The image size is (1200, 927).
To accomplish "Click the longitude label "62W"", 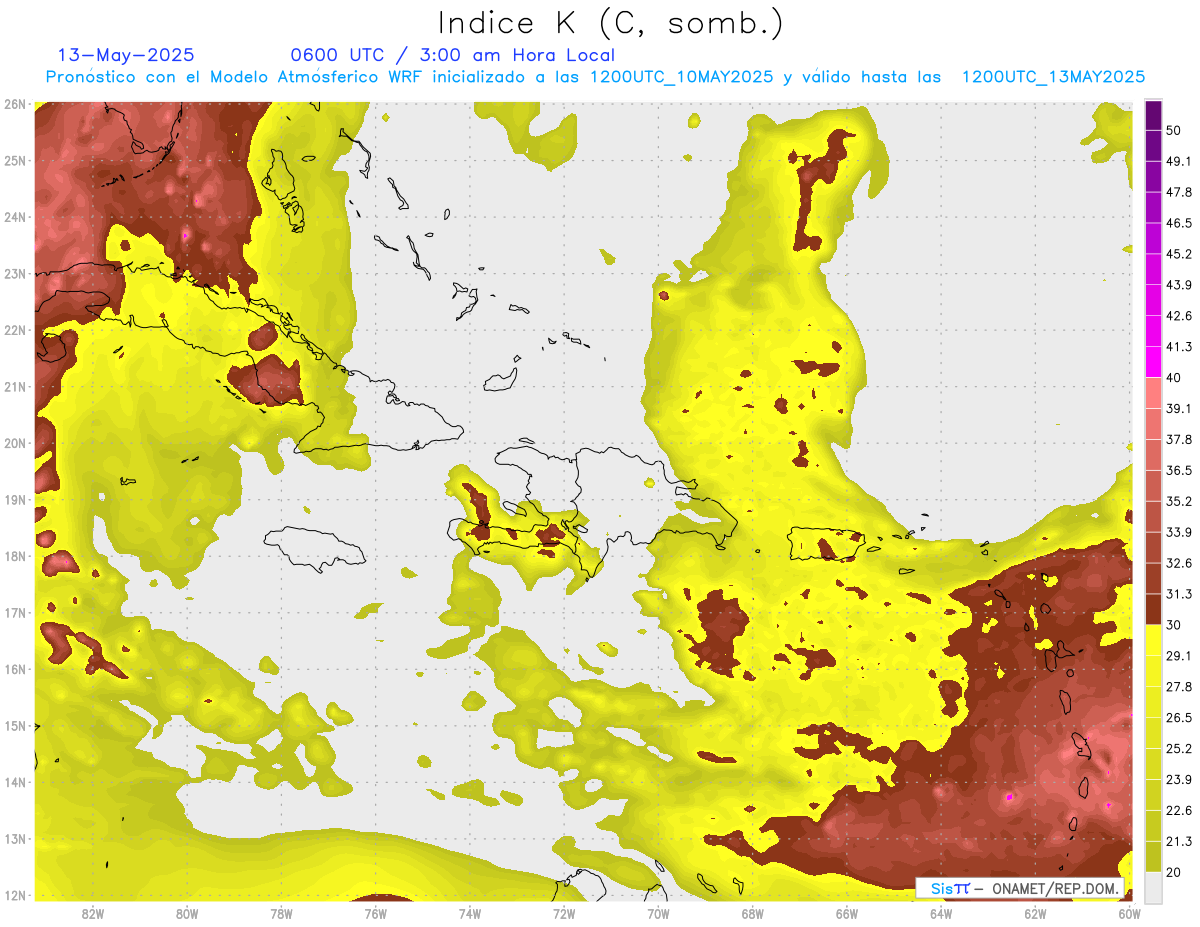I will click(1035, 913).
